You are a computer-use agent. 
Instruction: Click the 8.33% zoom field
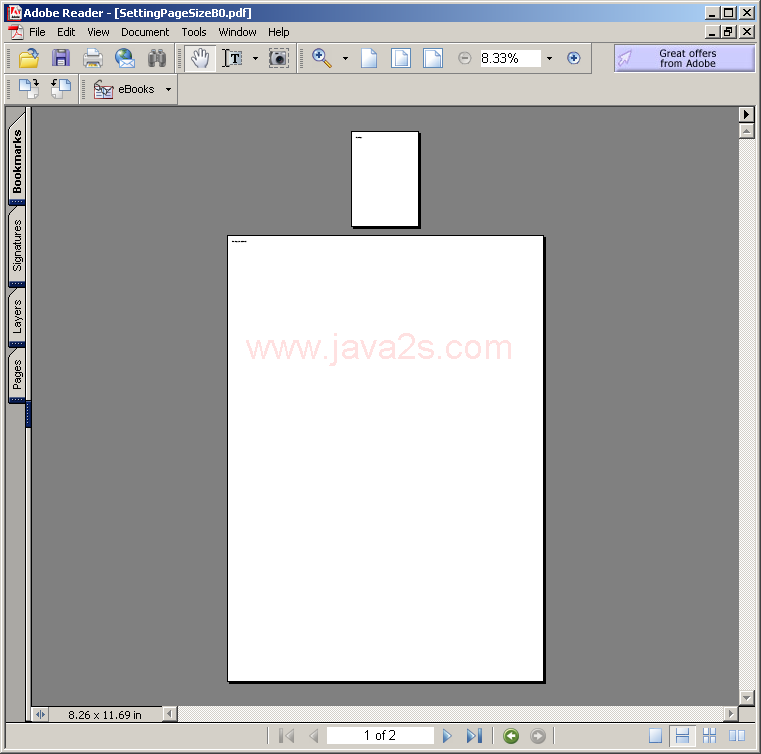[510, 58]
